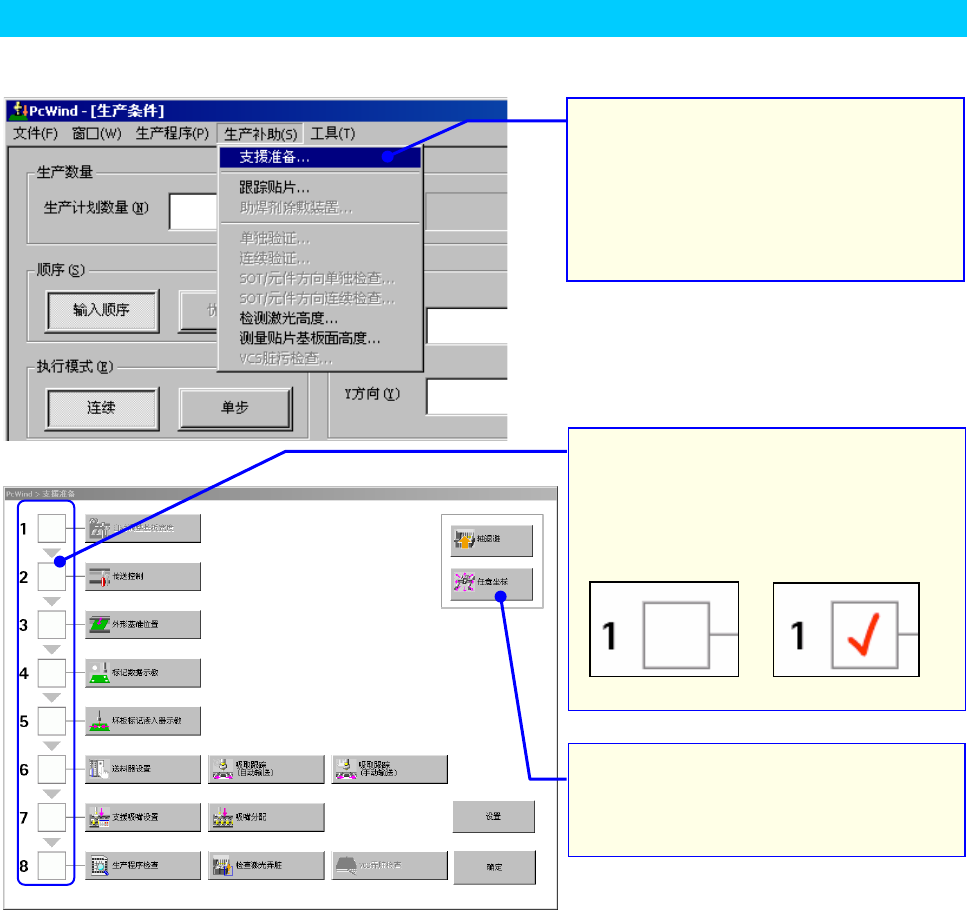Toggle the step 6 status checkbox
The height and width of the screenshot is (910, 967).
(52, 769)
